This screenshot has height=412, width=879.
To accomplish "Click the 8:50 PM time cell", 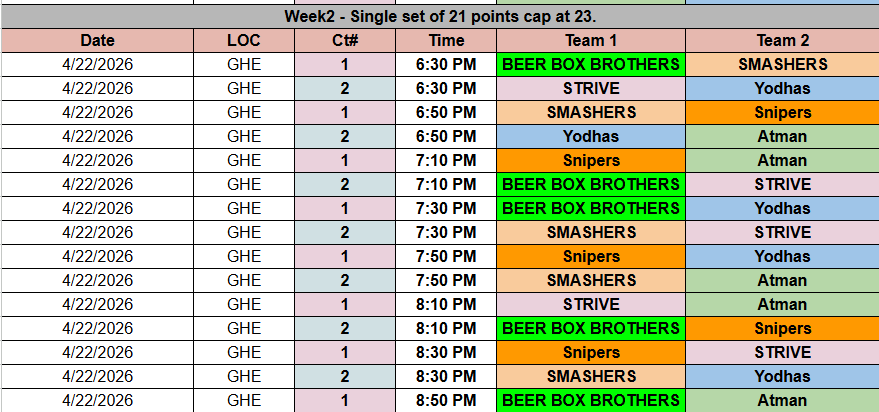I will click(x=446, y=401).
